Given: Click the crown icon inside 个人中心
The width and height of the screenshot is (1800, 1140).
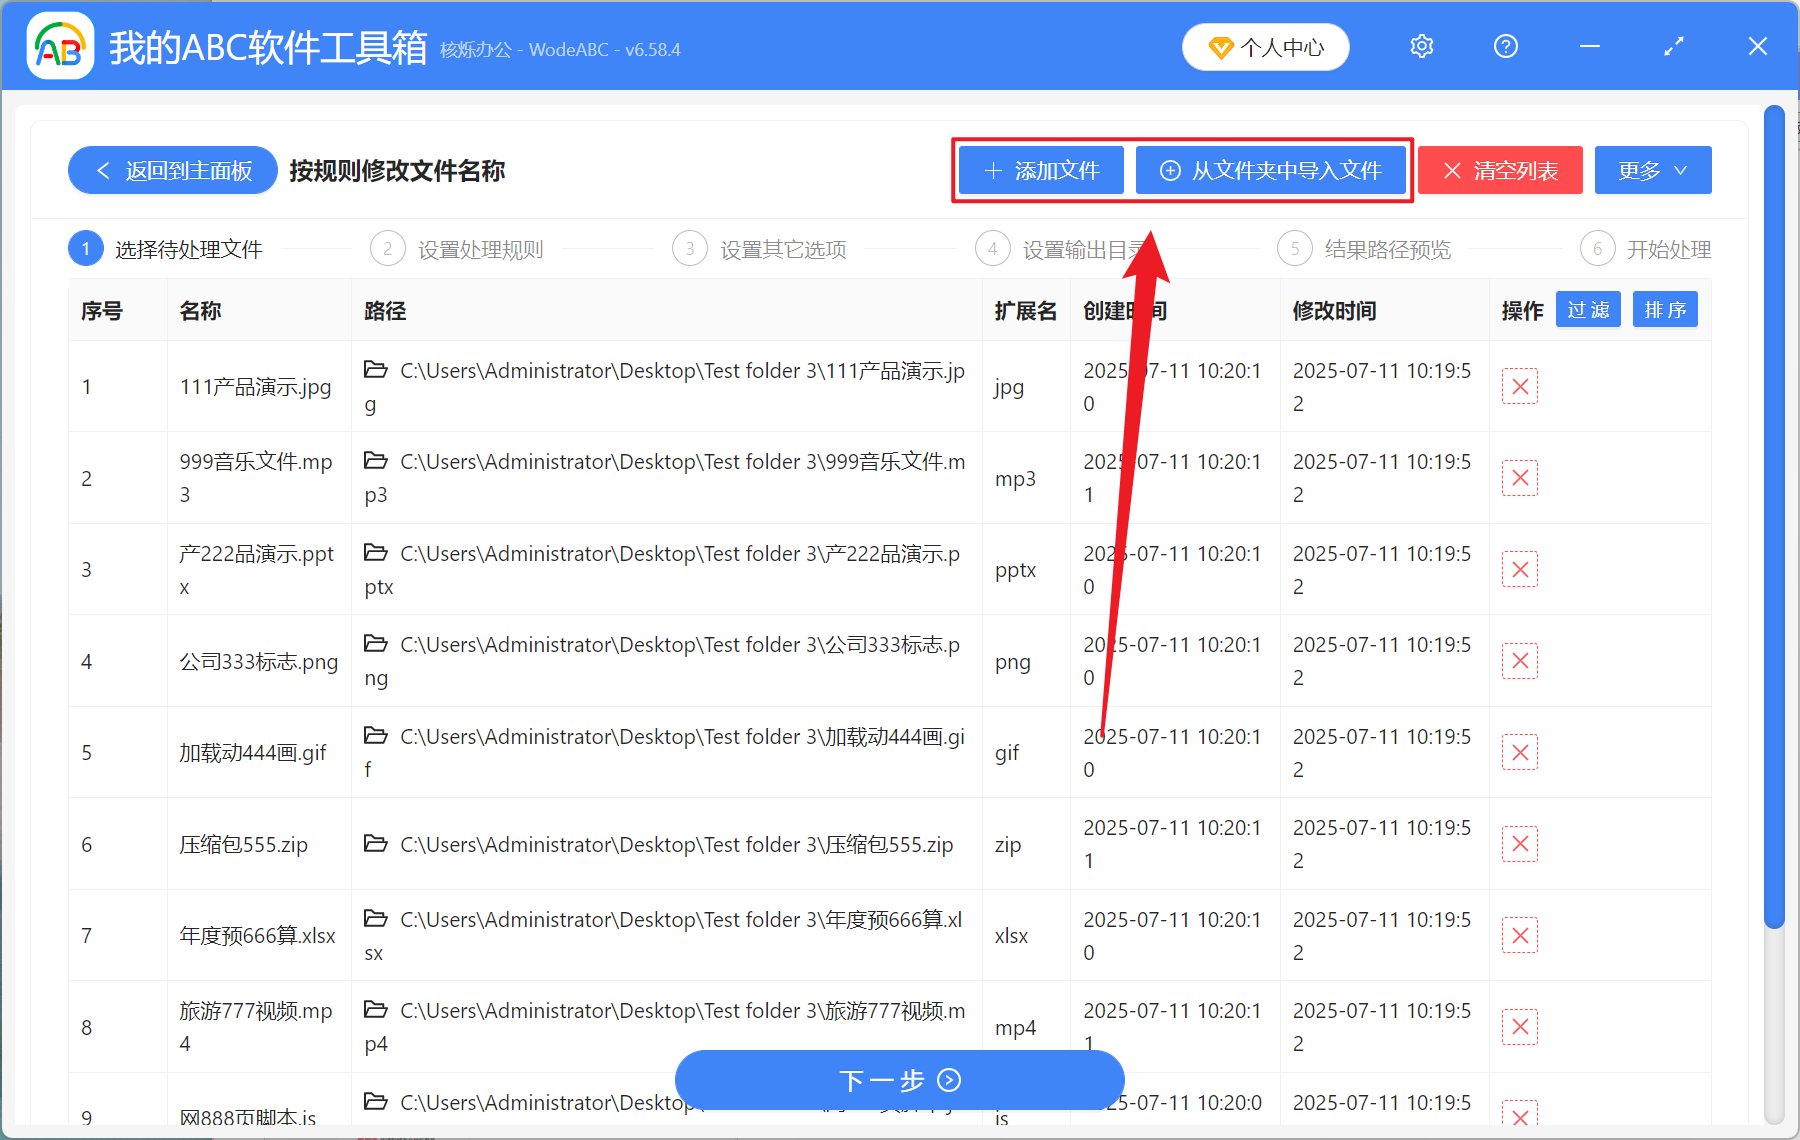Looking at the screenshot, I should [1220, 47].
